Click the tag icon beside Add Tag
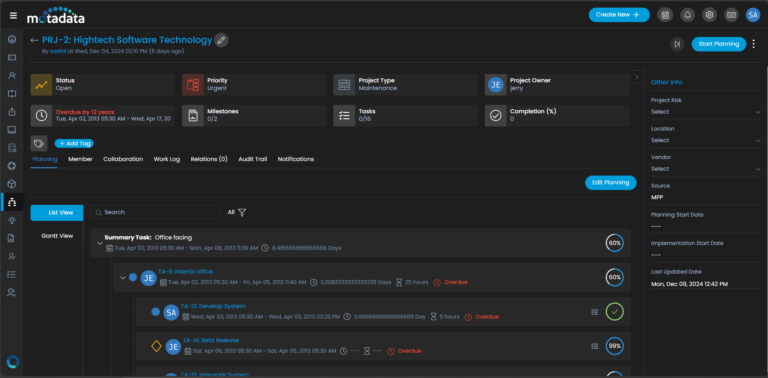This screenshot has height=378, width=768. click(39, 143)
